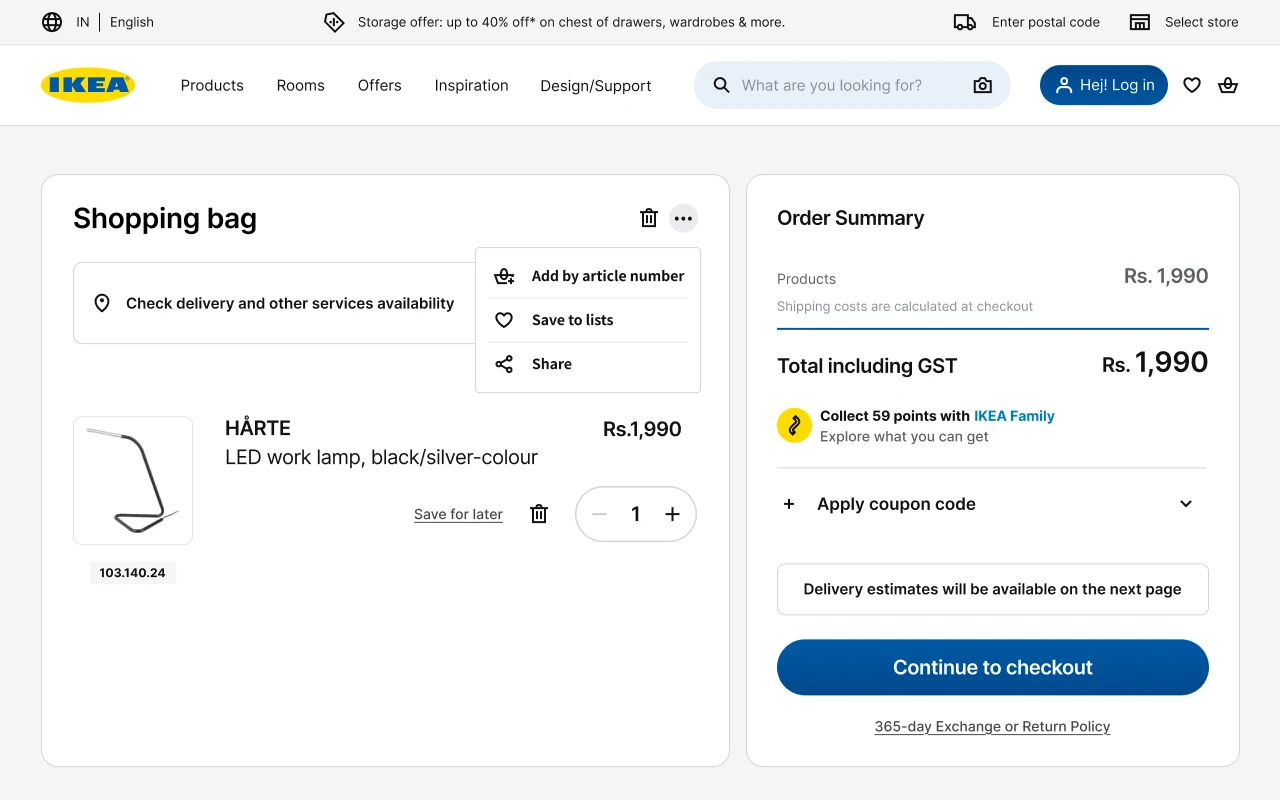The image size is (1280, 800).
Task: Click the delivery truck icon
Action: point(965,22)
